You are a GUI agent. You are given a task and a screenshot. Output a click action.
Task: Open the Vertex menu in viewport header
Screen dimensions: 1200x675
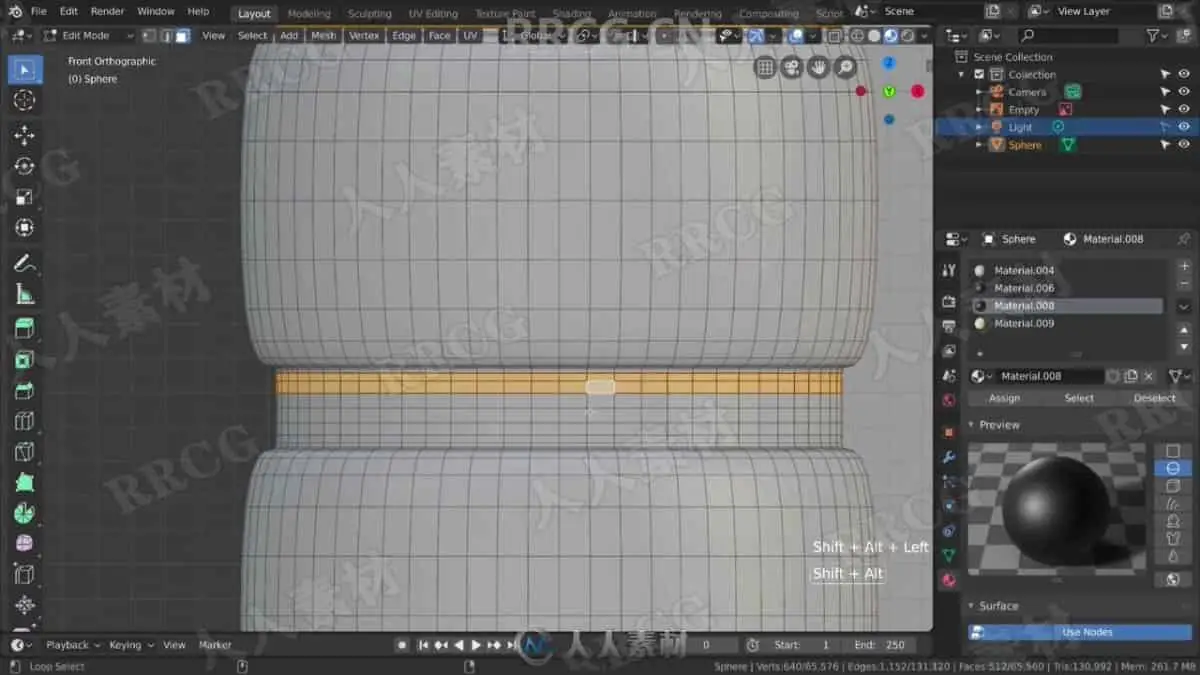[x=364, y=35]
